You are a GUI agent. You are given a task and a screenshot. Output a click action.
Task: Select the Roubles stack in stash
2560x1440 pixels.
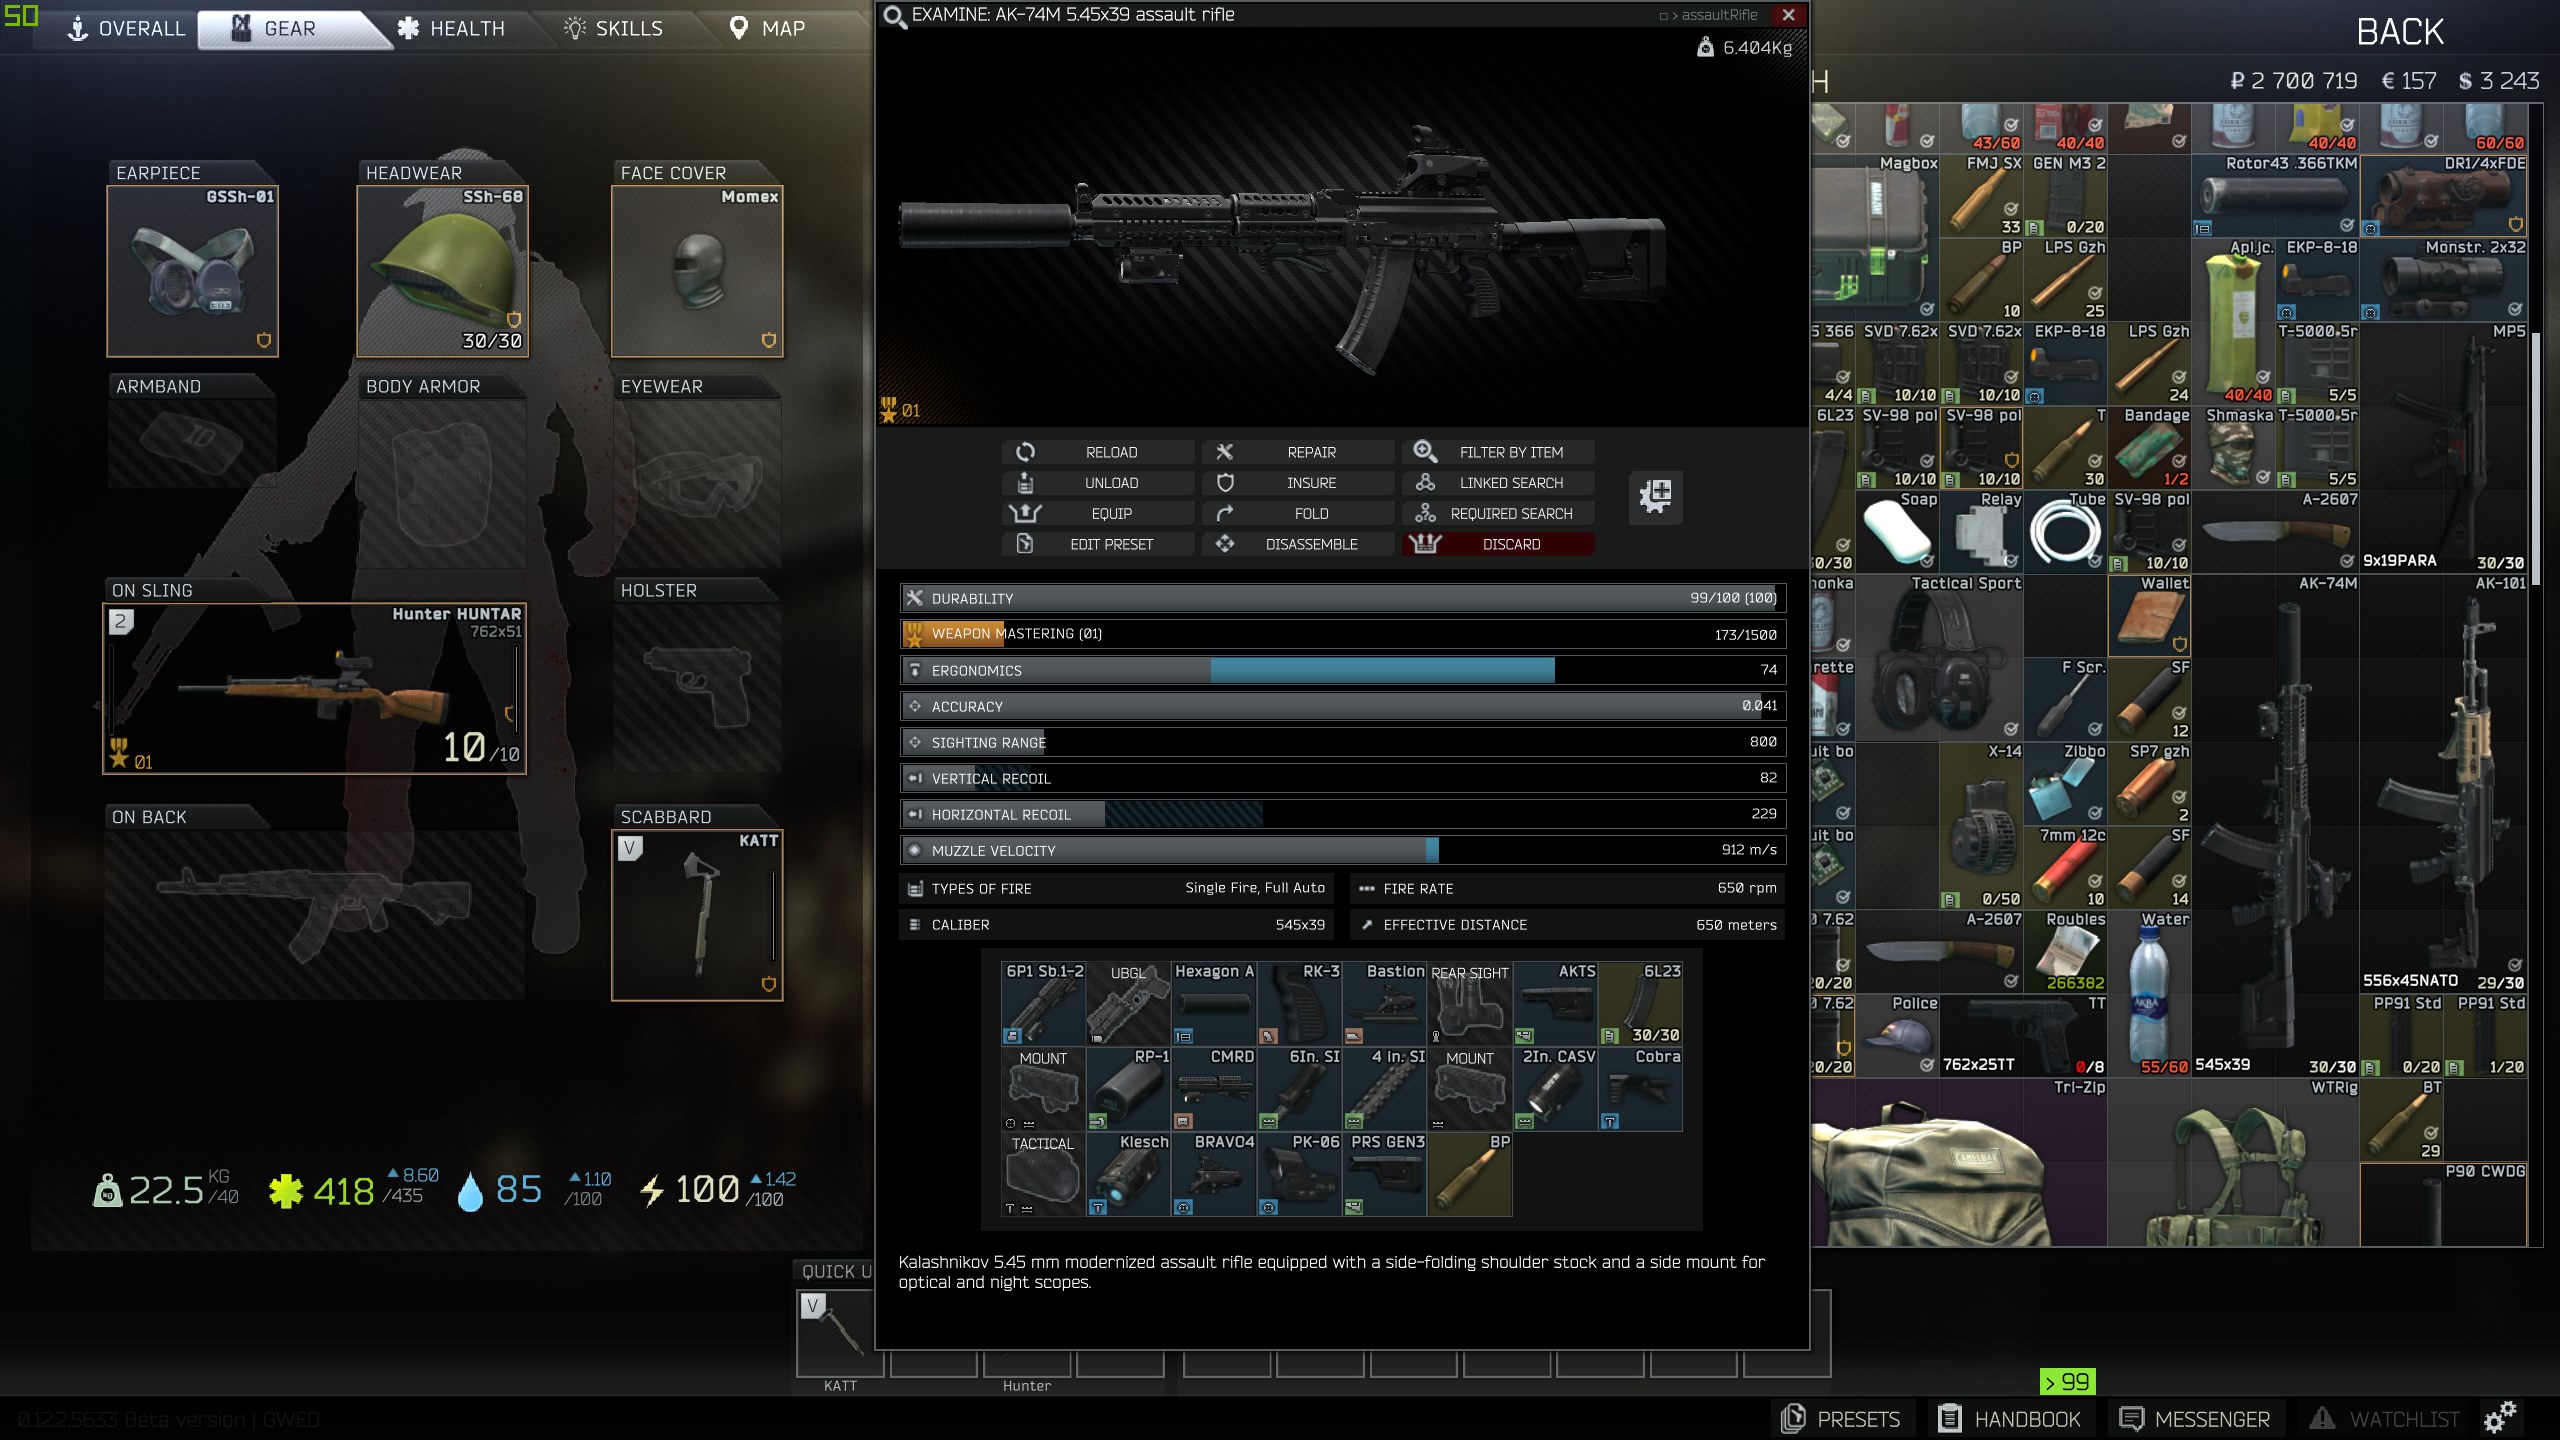click(x=2066, y=951)
